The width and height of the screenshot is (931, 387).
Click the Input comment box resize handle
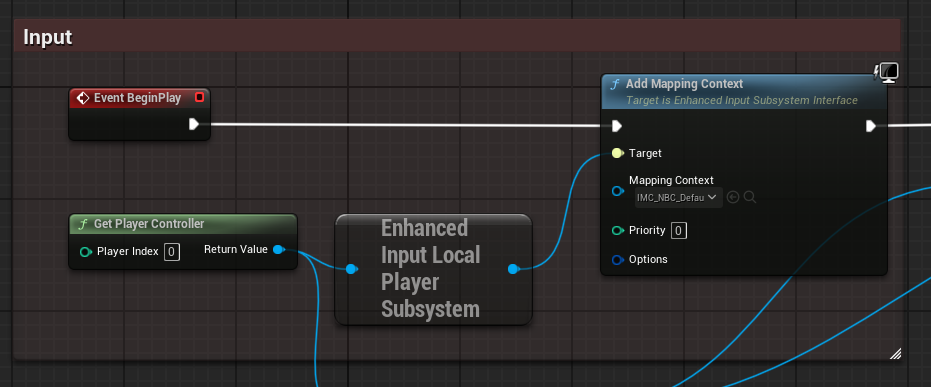point(895,354)
